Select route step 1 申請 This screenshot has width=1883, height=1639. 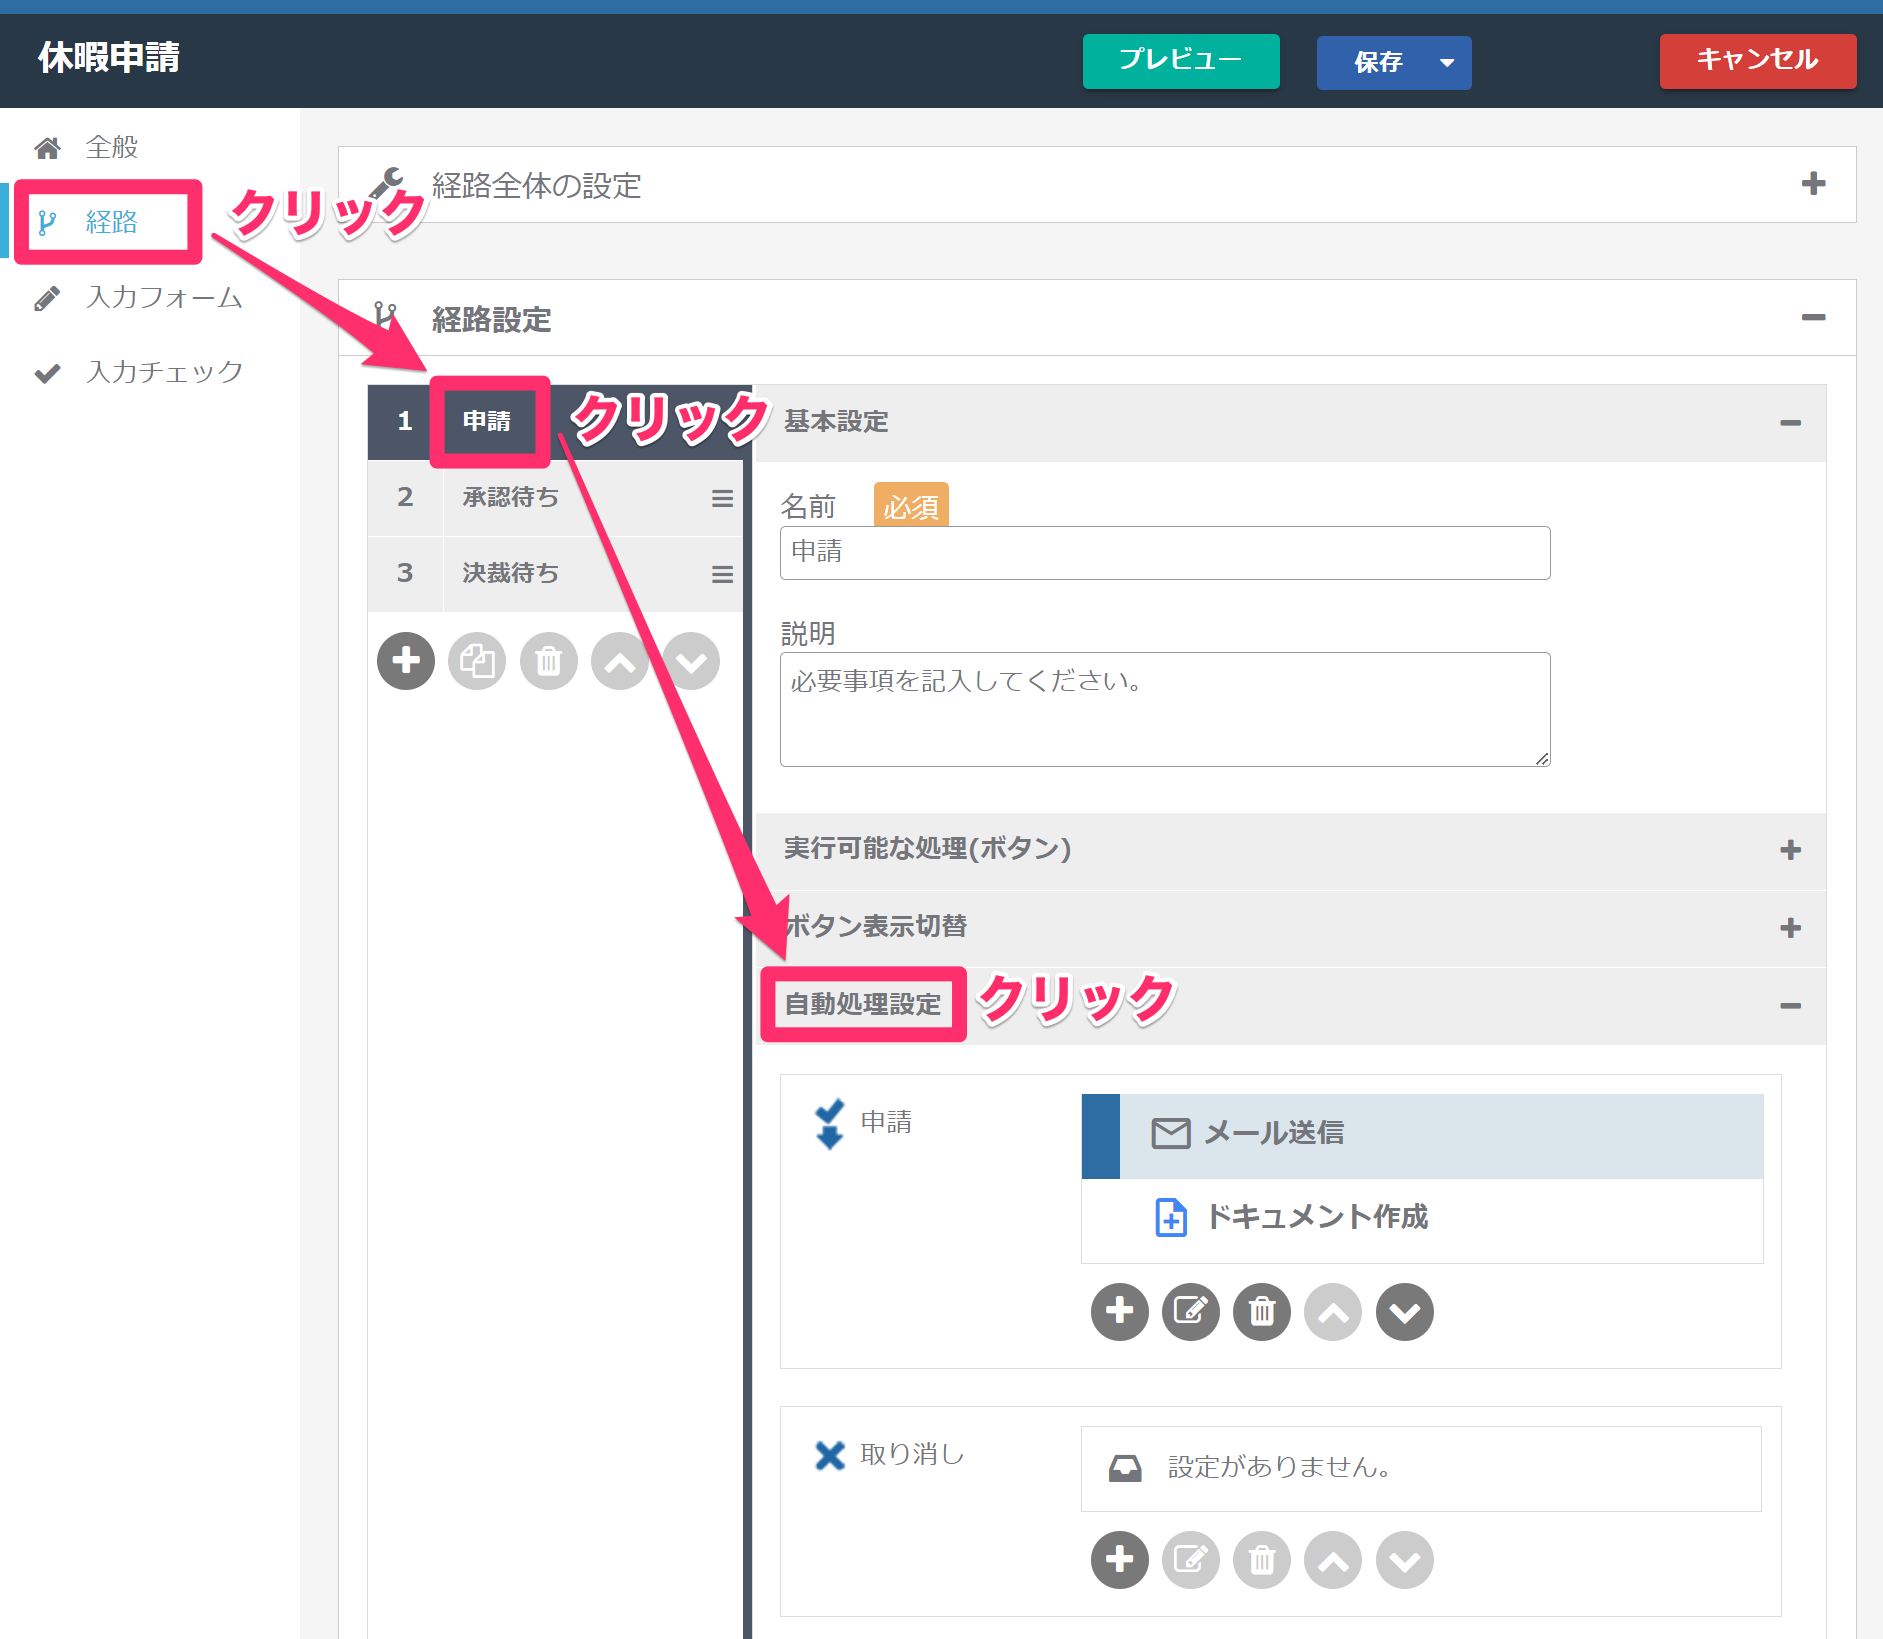pos(555,422)
